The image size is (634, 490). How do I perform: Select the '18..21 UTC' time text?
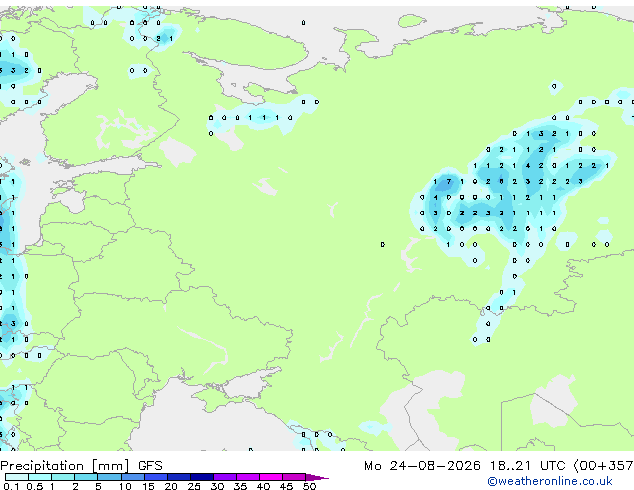(x=527, y=466)
